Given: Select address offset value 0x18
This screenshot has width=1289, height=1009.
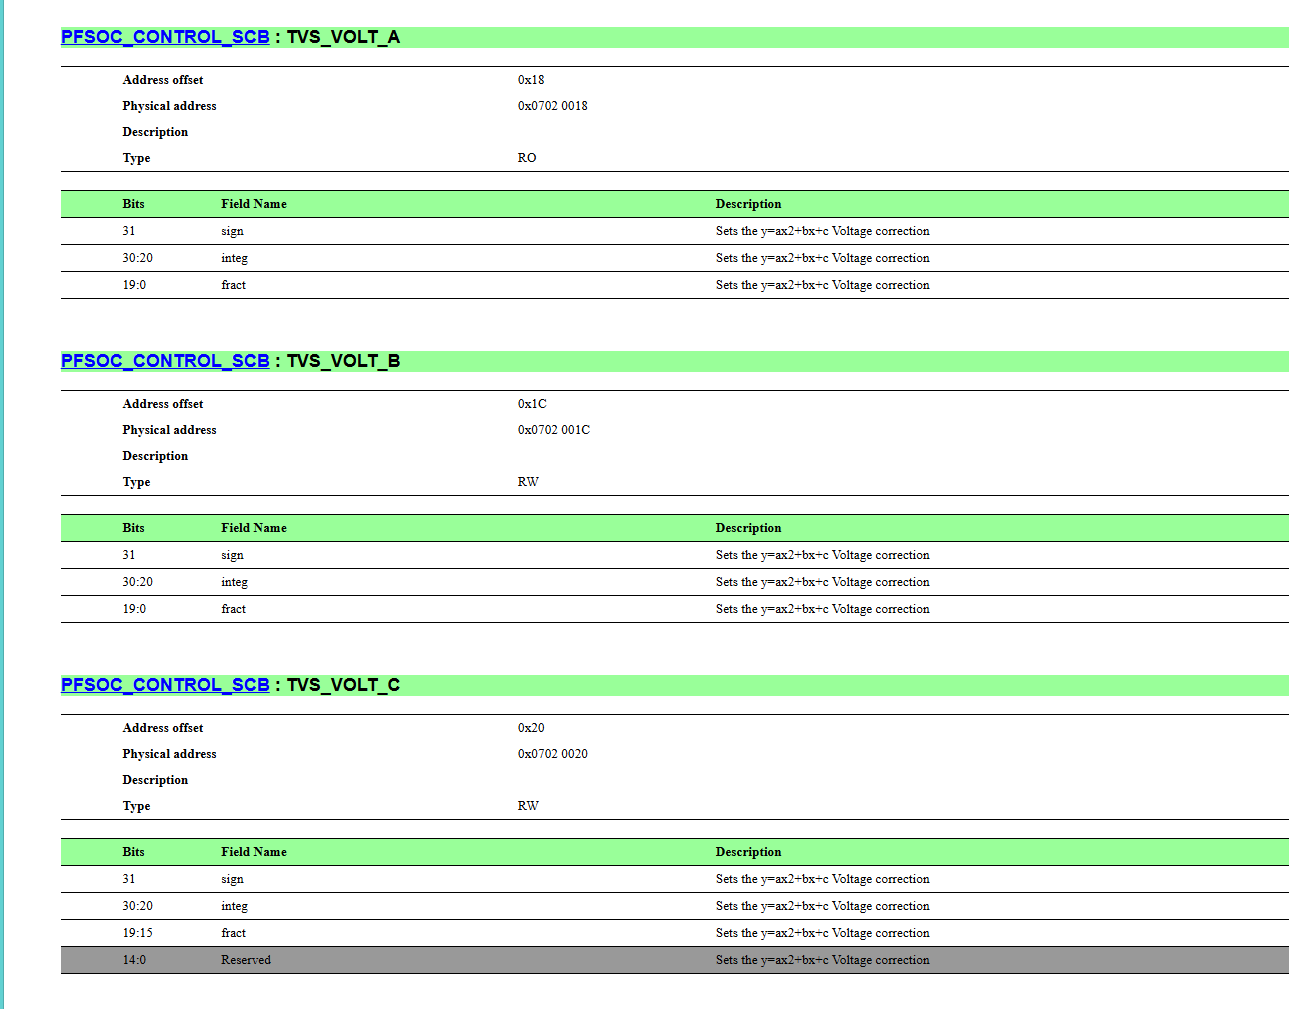Looking at the screenshot, I should tap(531, 80).
